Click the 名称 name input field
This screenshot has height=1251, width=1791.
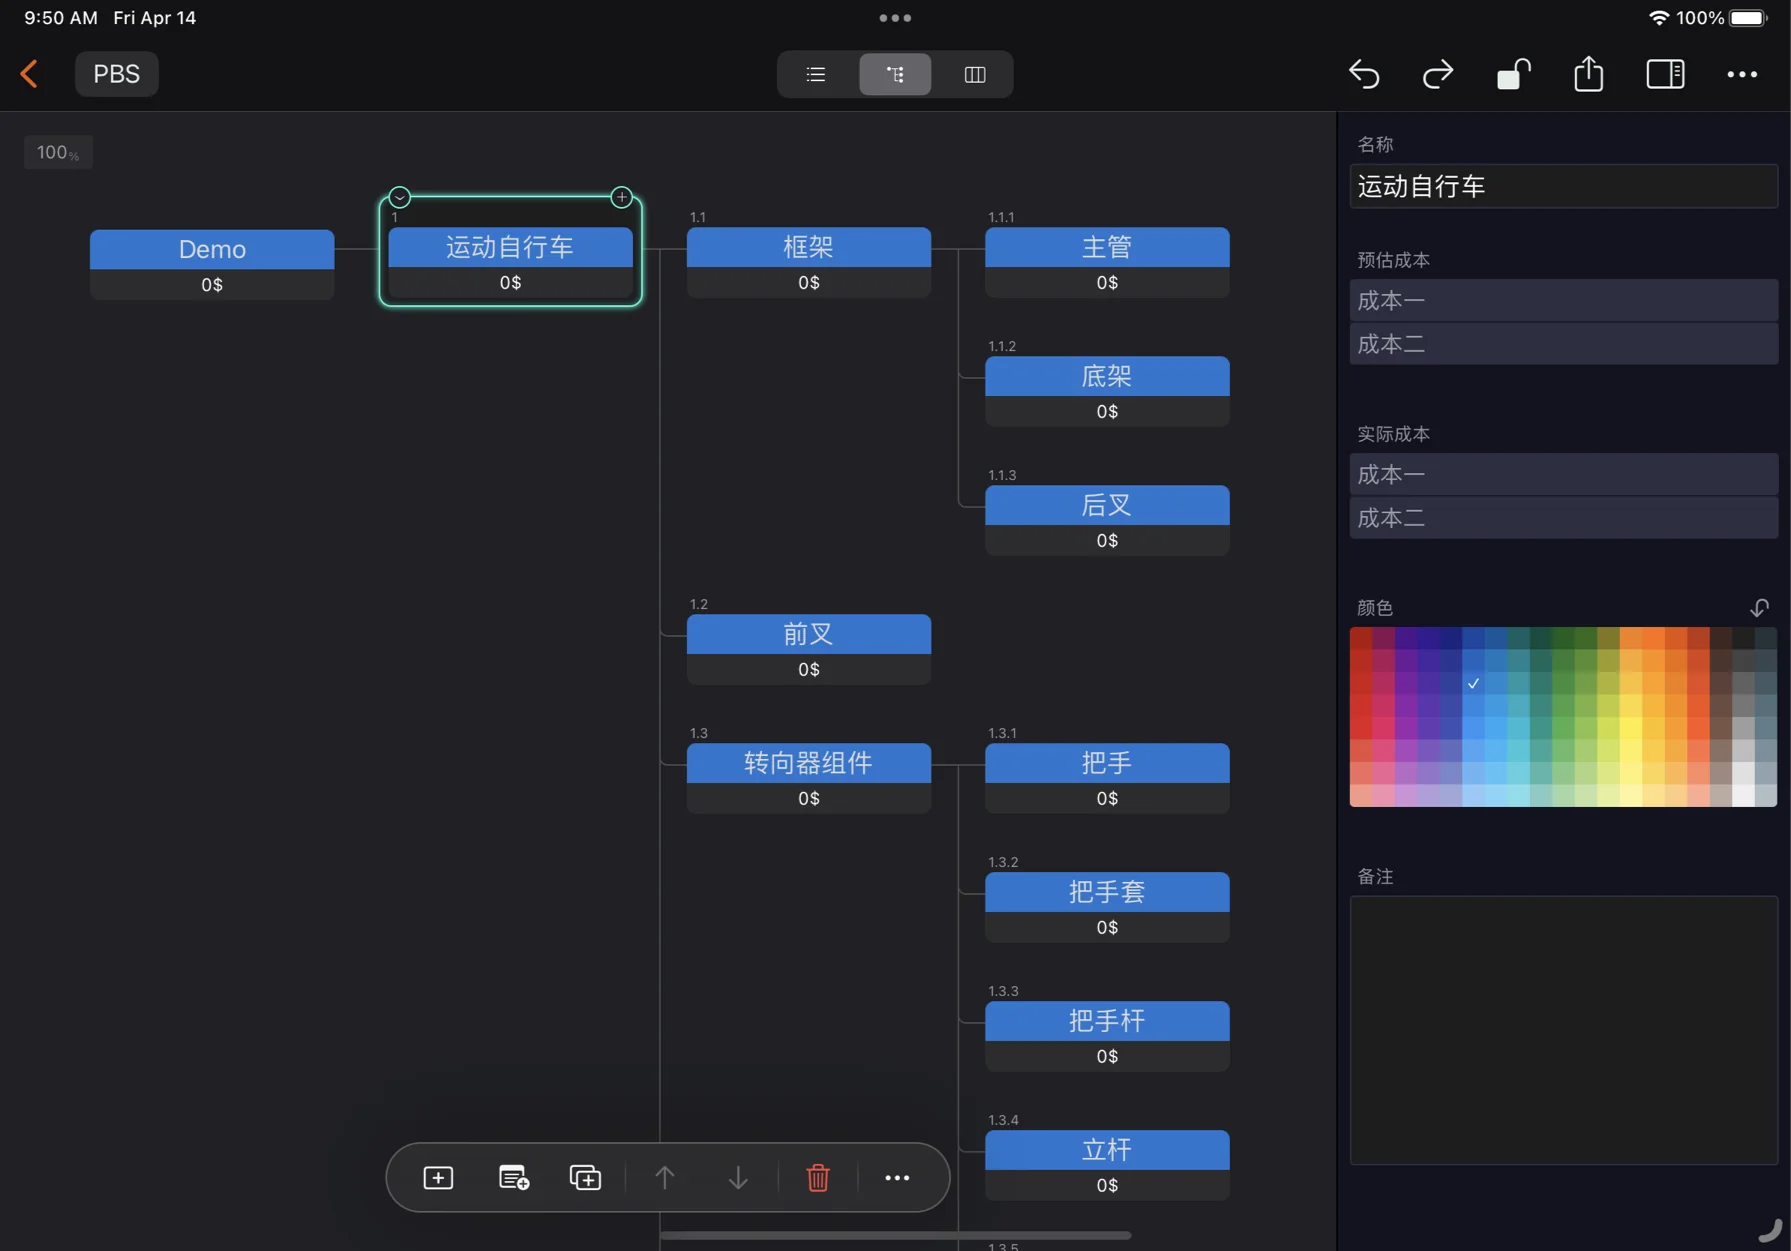(1563, 186)
